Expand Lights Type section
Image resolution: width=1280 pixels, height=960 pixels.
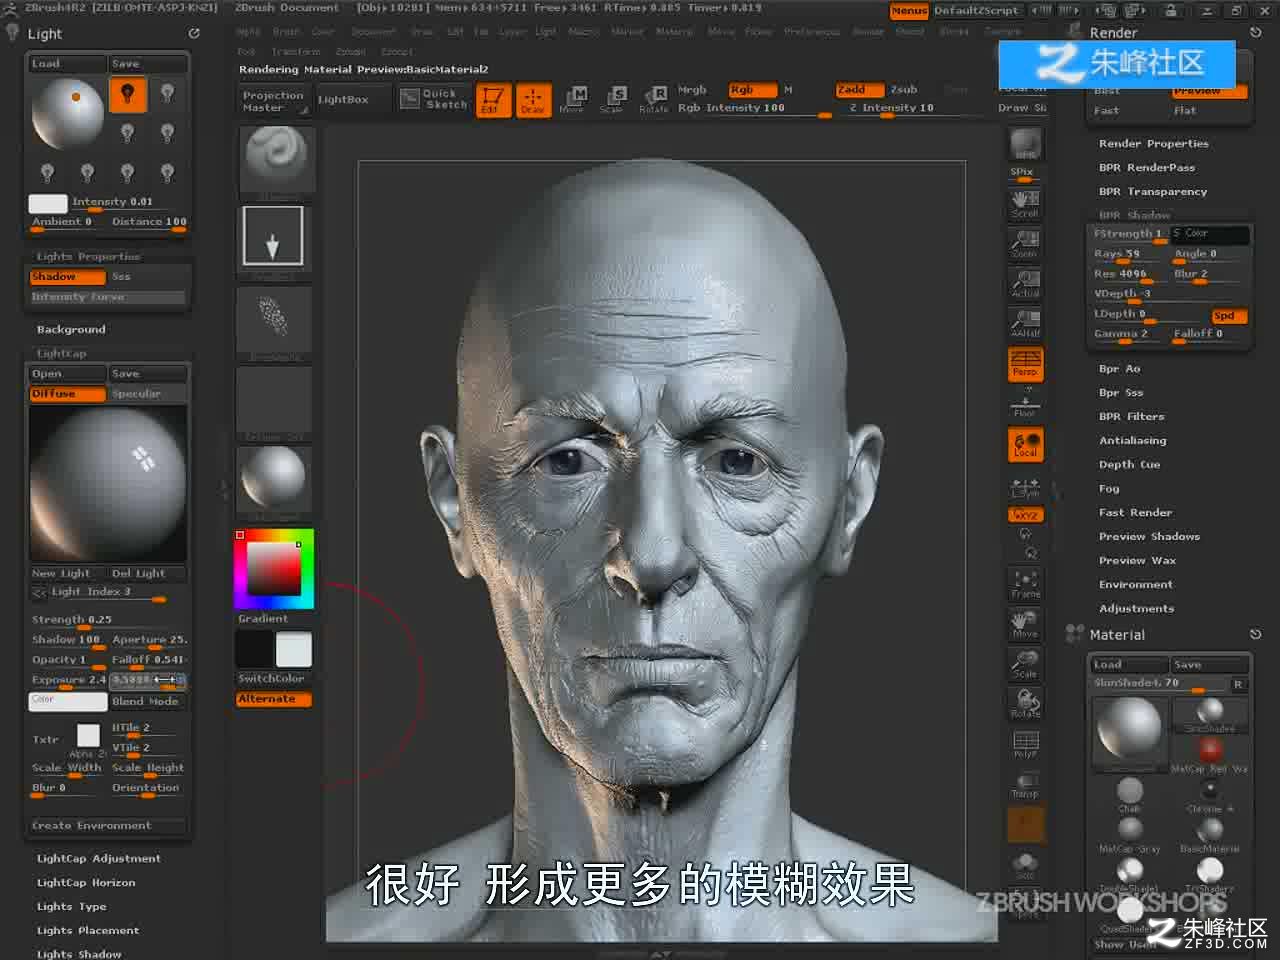(71, 907)
